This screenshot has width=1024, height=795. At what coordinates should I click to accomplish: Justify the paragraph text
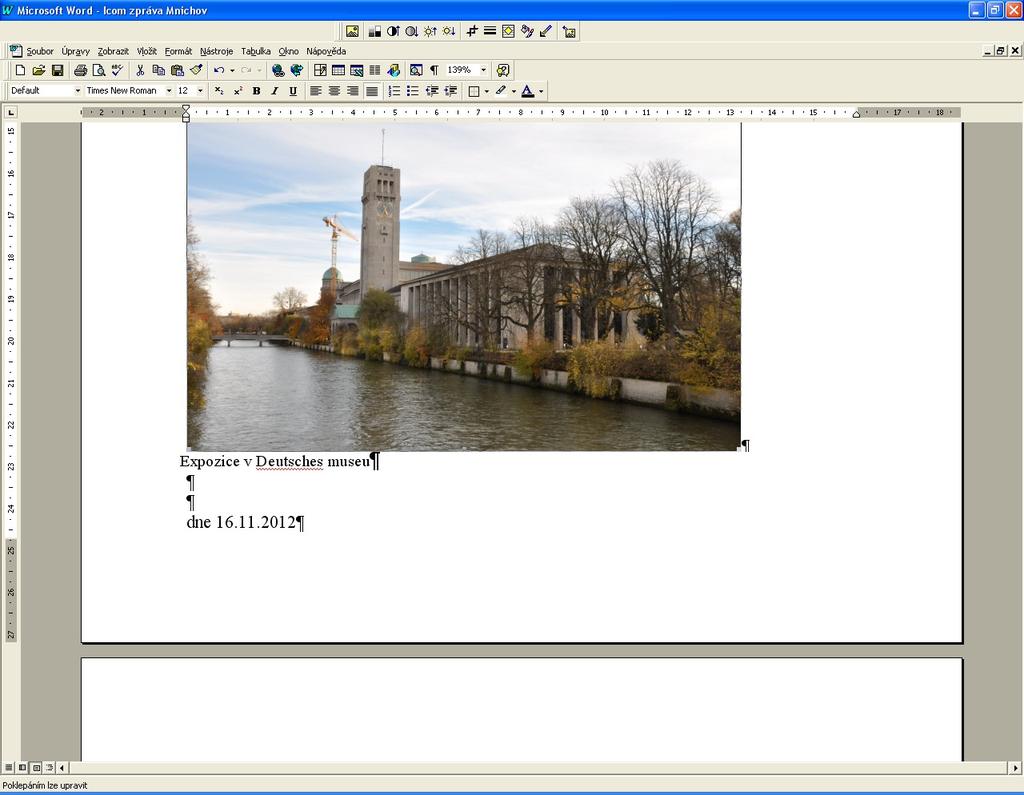[372, 91]
